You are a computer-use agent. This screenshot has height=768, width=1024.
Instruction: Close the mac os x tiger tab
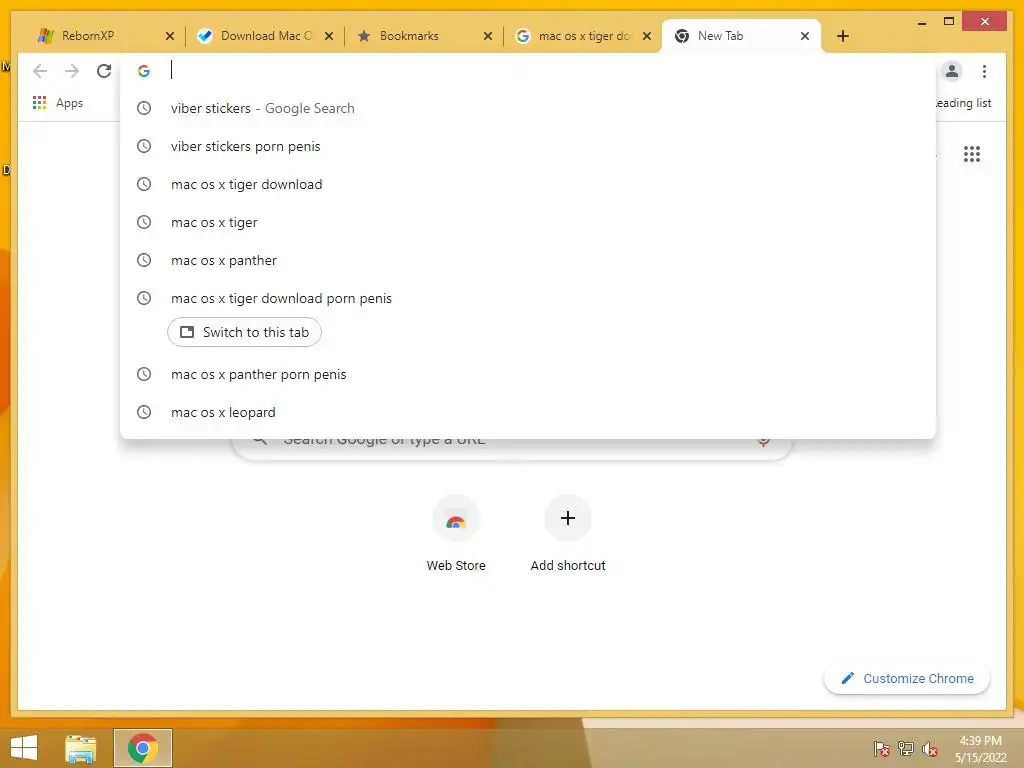click(647, 36)
